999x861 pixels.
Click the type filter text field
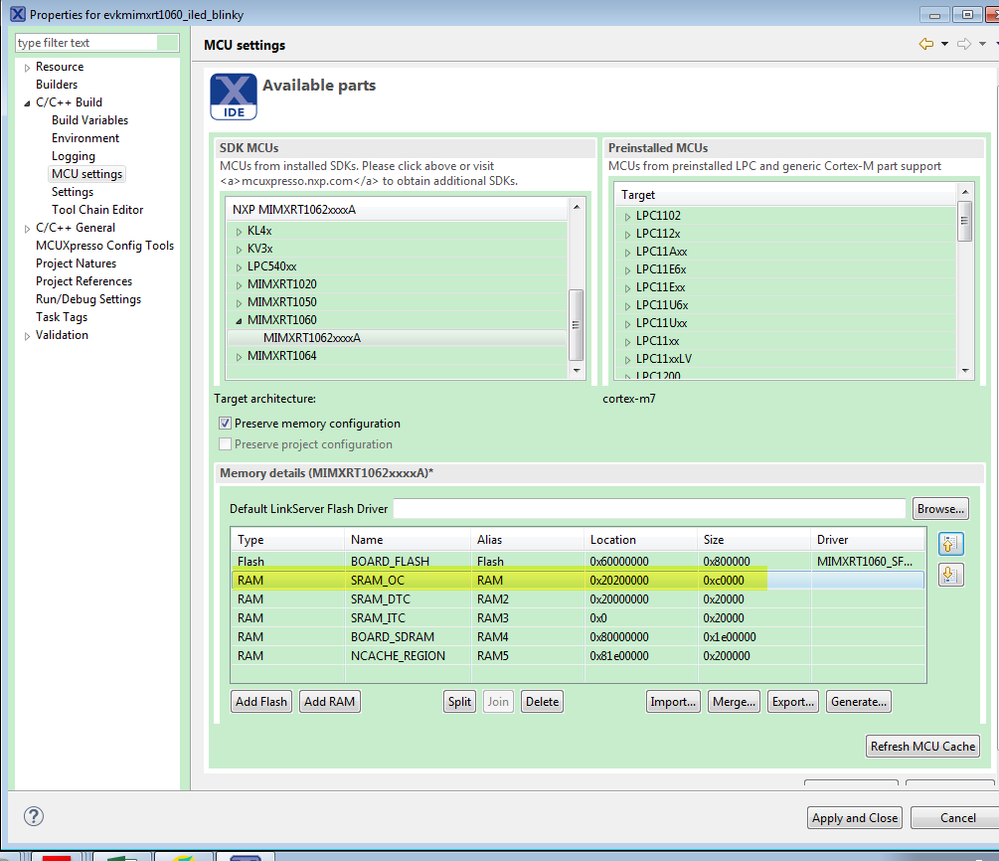pyautogui.click(x=97, y=43)
